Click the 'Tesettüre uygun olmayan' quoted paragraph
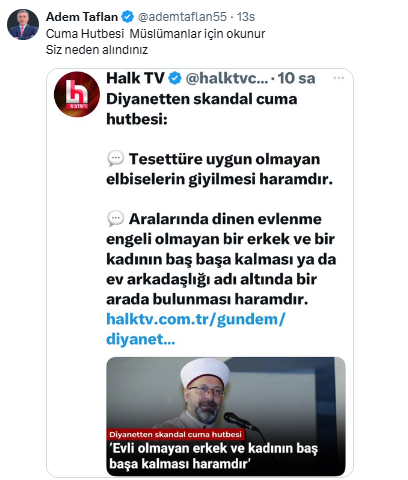 pyautogui.click(x=219, y=169)
